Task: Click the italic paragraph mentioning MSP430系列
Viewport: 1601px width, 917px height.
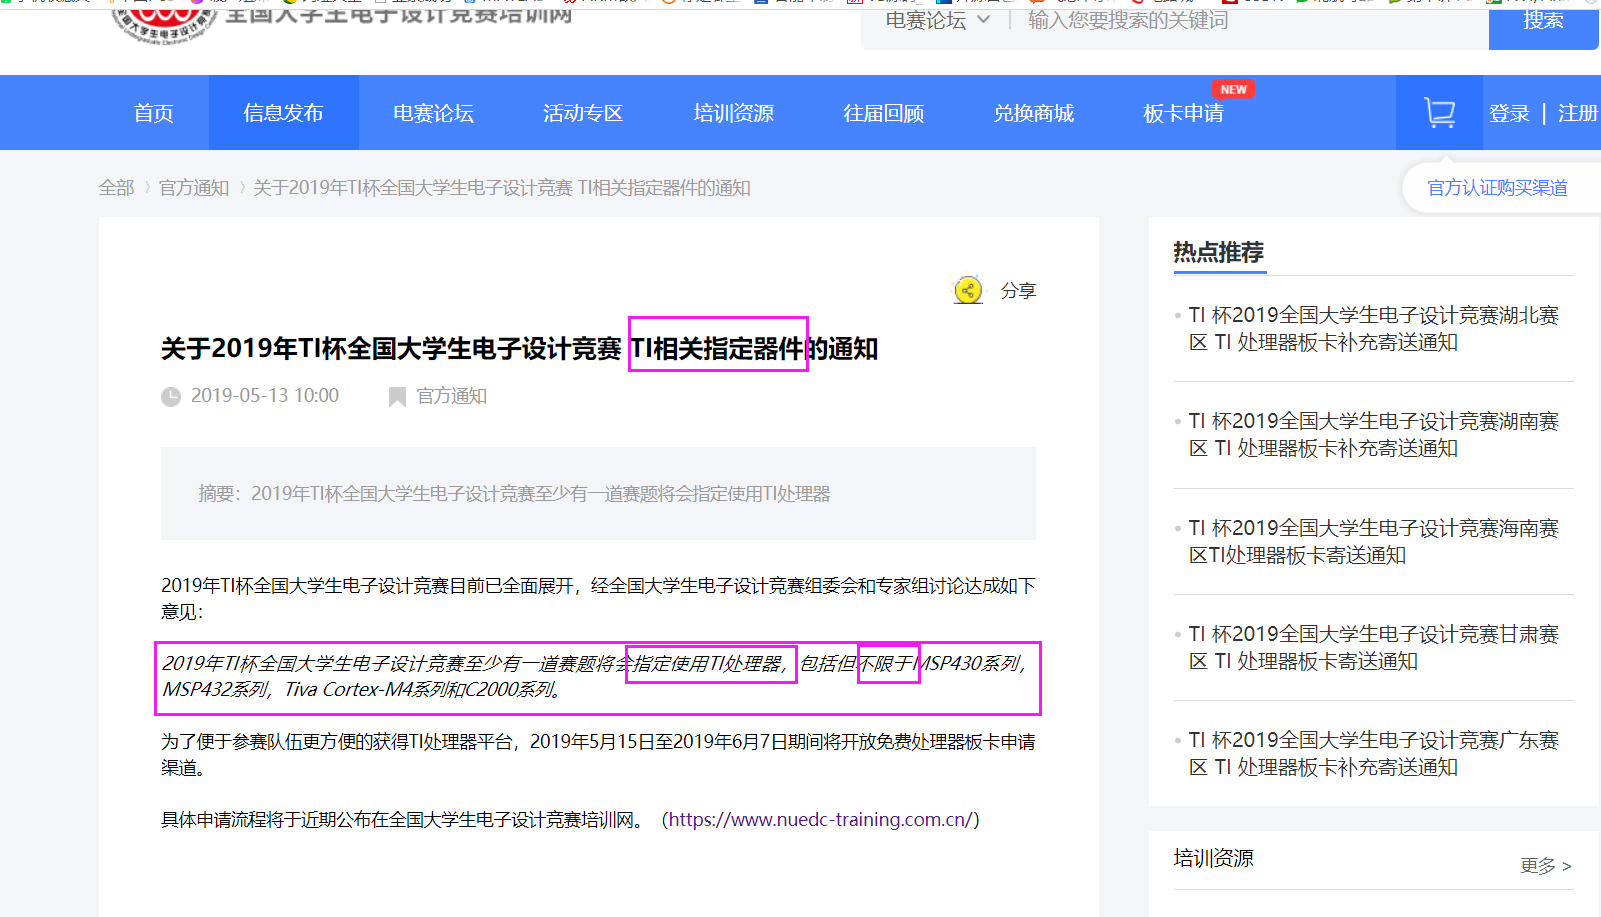Action: (x=598, y=677)
